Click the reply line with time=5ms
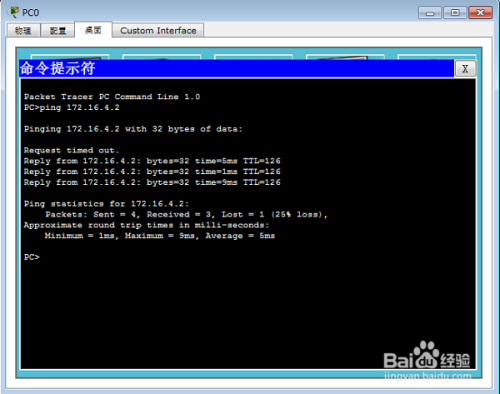Image resolution: width=500 pixels, height=394 pixels. tap(152, 161)
